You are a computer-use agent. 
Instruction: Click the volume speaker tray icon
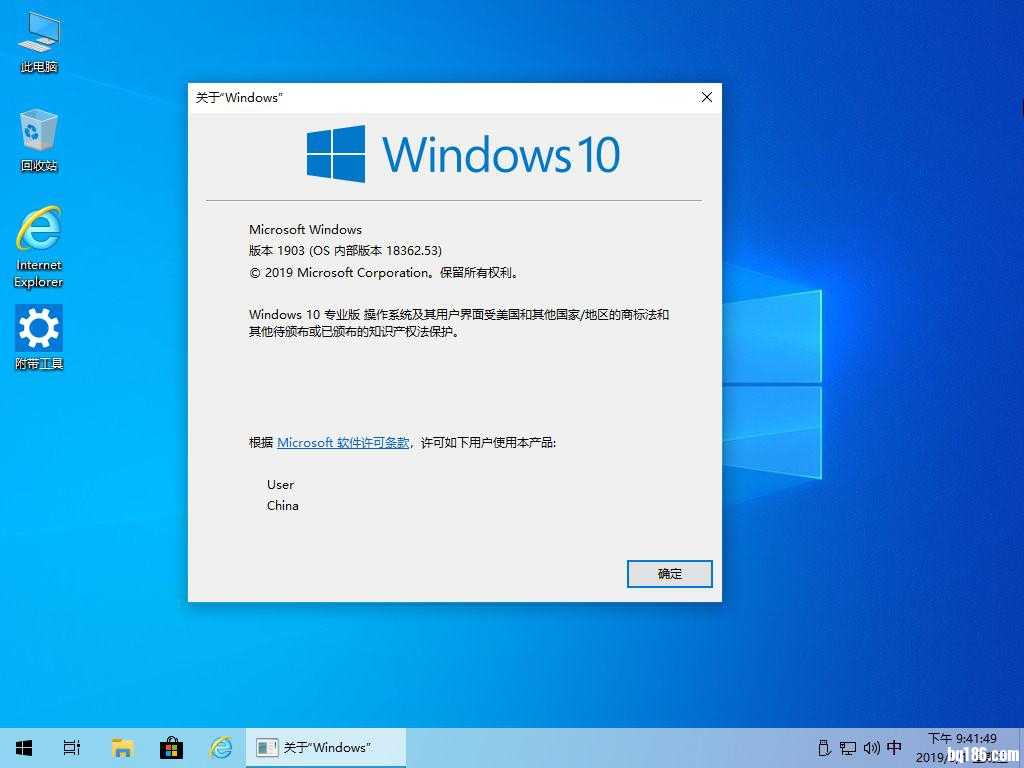coord(871,747)
